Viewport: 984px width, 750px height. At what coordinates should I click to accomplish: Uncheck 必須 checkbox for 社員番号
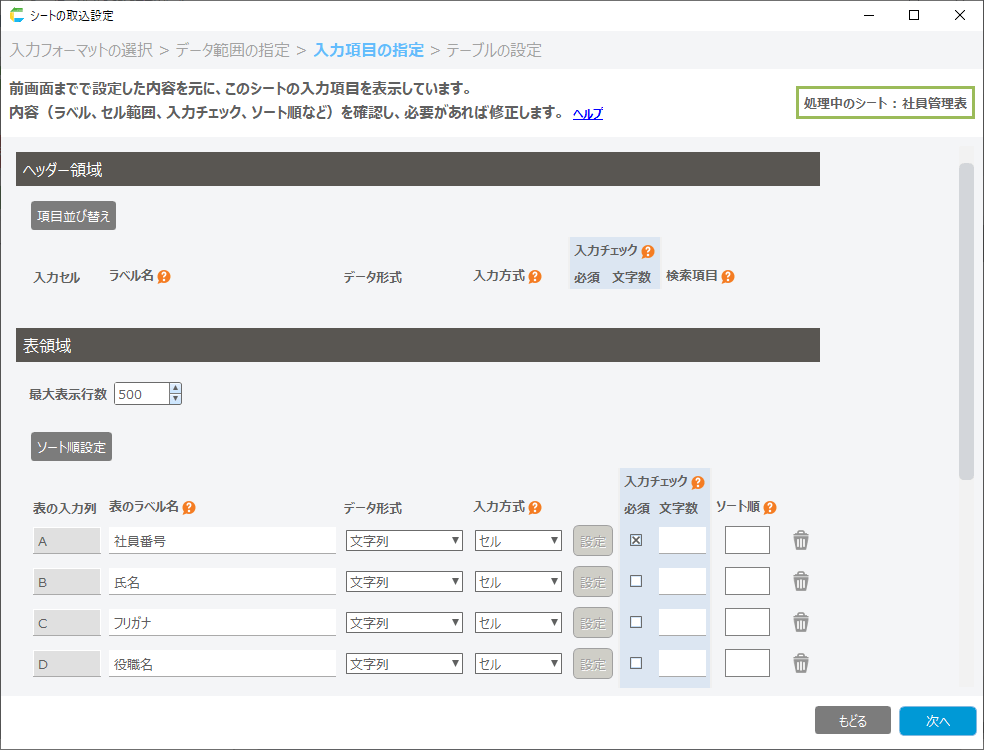coord(636,541)
